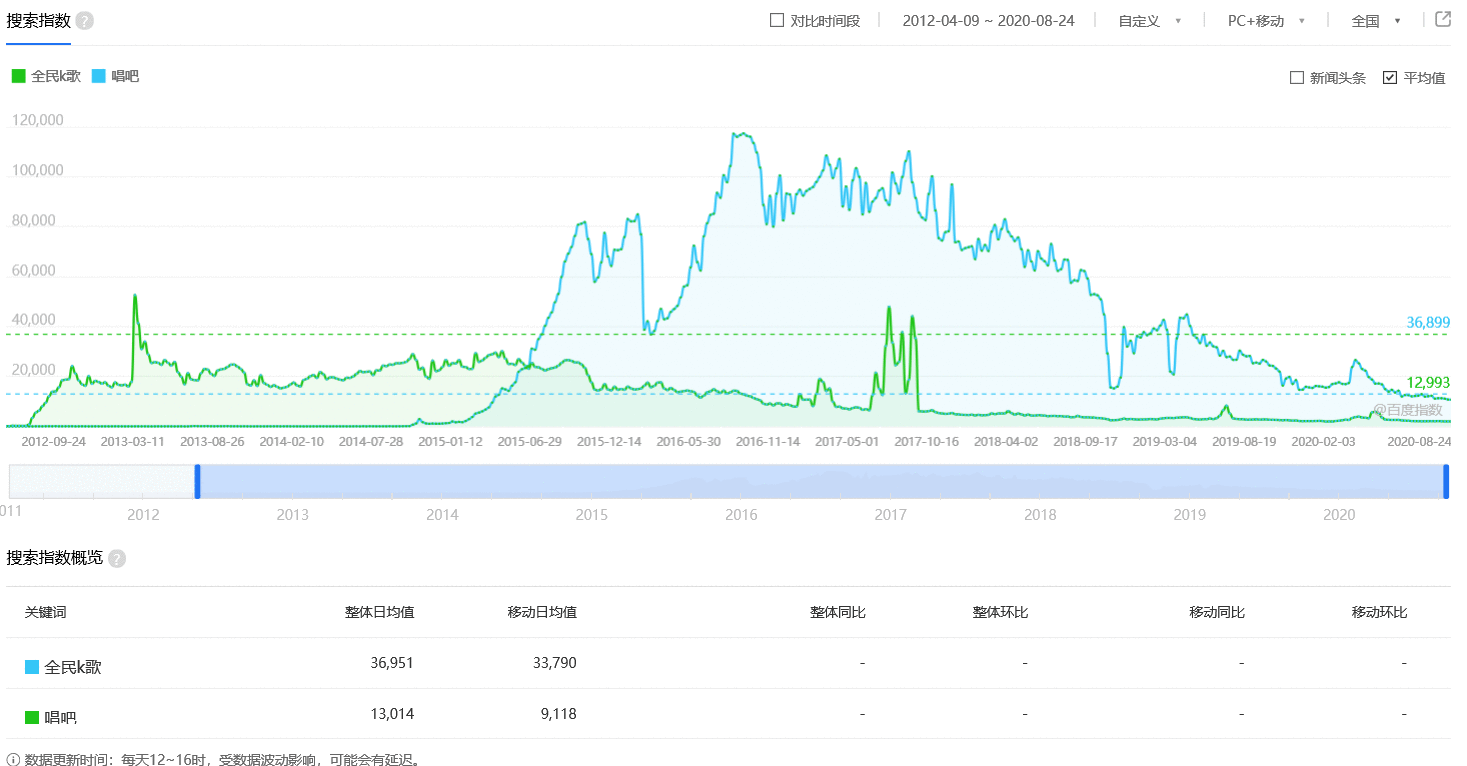1467x766 pixels.
Task: Click the 2018-09-17 date on the chart axis
Action: point(1085,441)
